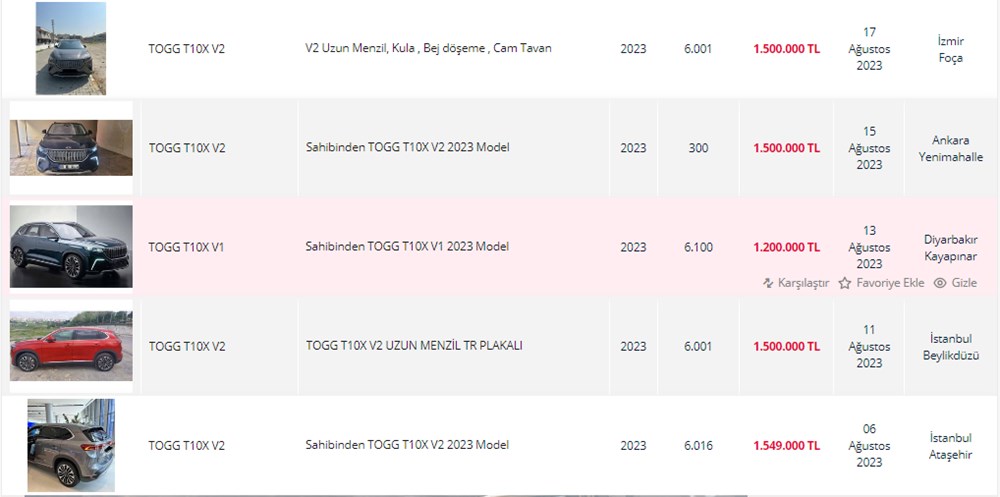Open the green TOGG T10X V1 thumbnail
The image size is (1000, 497).
[x=71, y=247]
